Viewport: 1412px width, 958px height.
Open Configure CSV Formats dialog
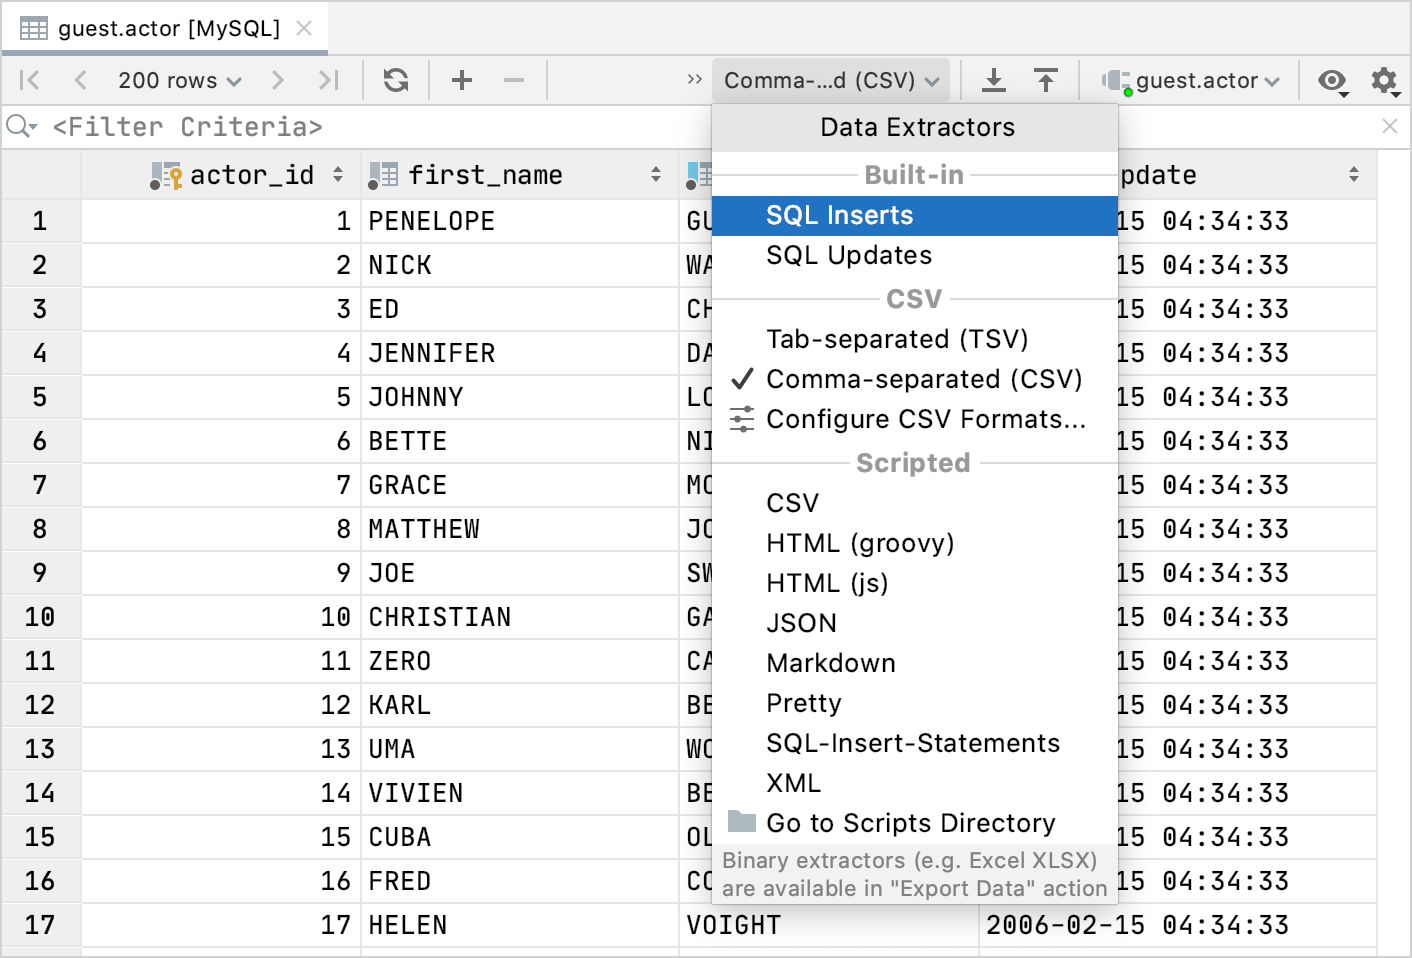point(925,419)
